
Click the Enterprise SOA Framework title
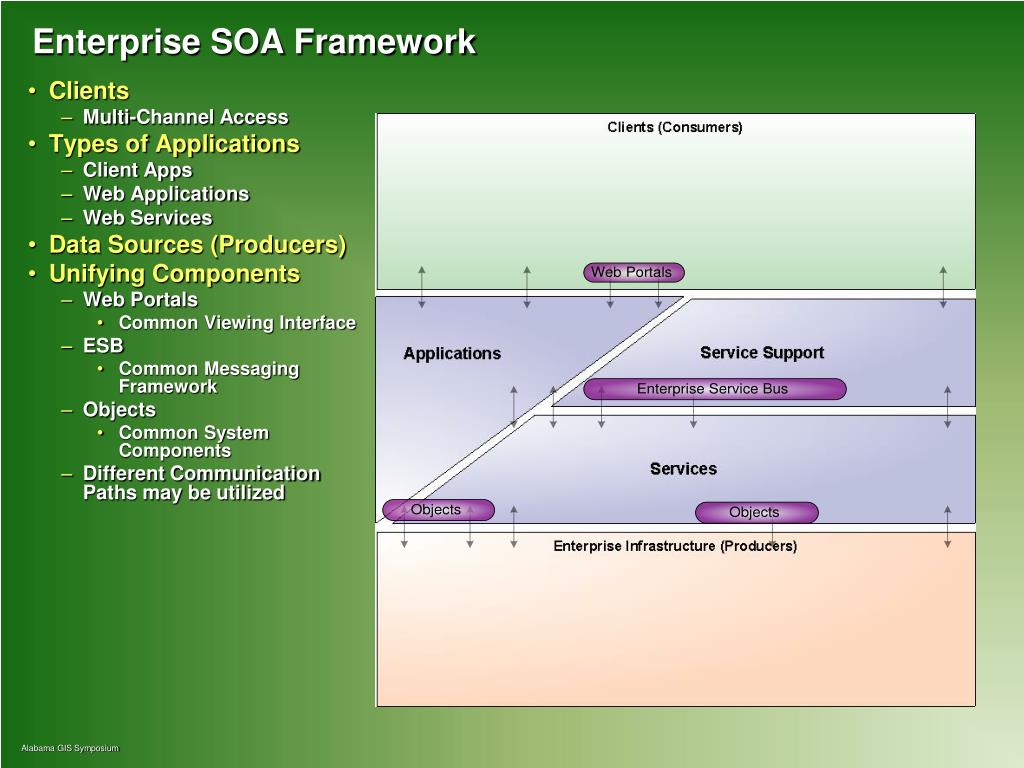[254, 42]
